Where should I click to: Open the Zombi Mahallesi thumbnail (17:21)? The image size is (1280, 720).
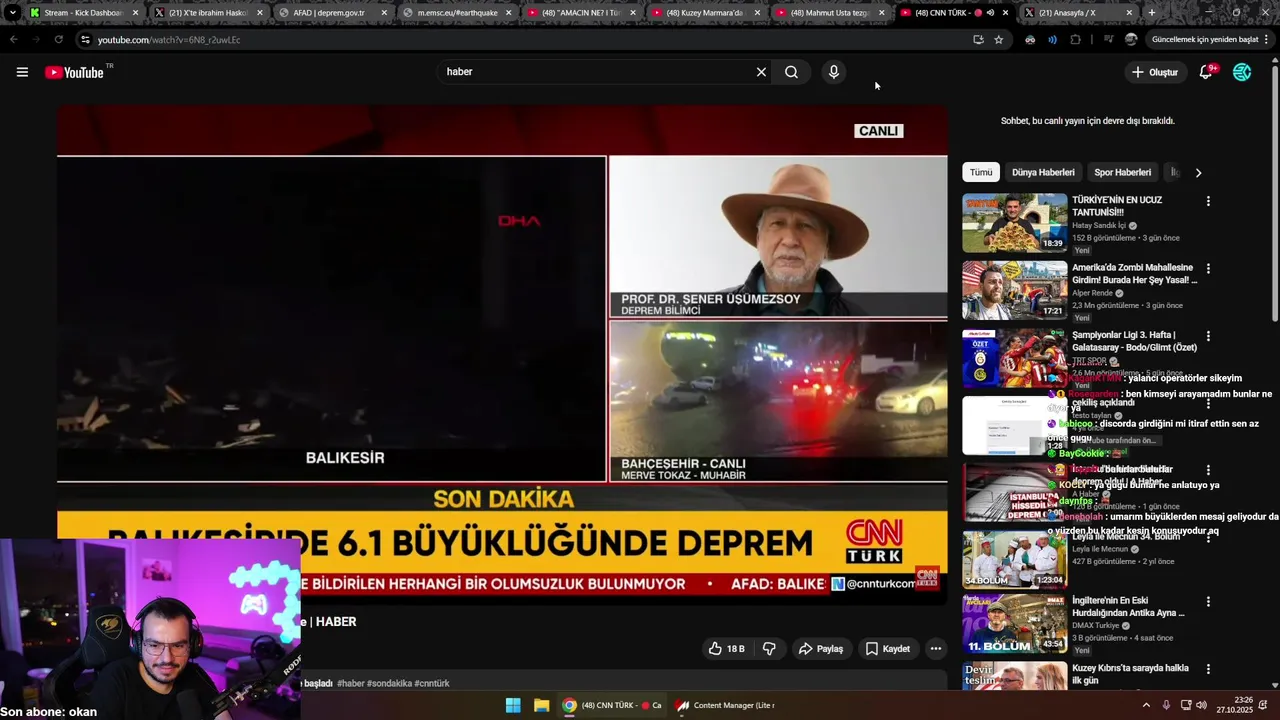[1014, 290]
